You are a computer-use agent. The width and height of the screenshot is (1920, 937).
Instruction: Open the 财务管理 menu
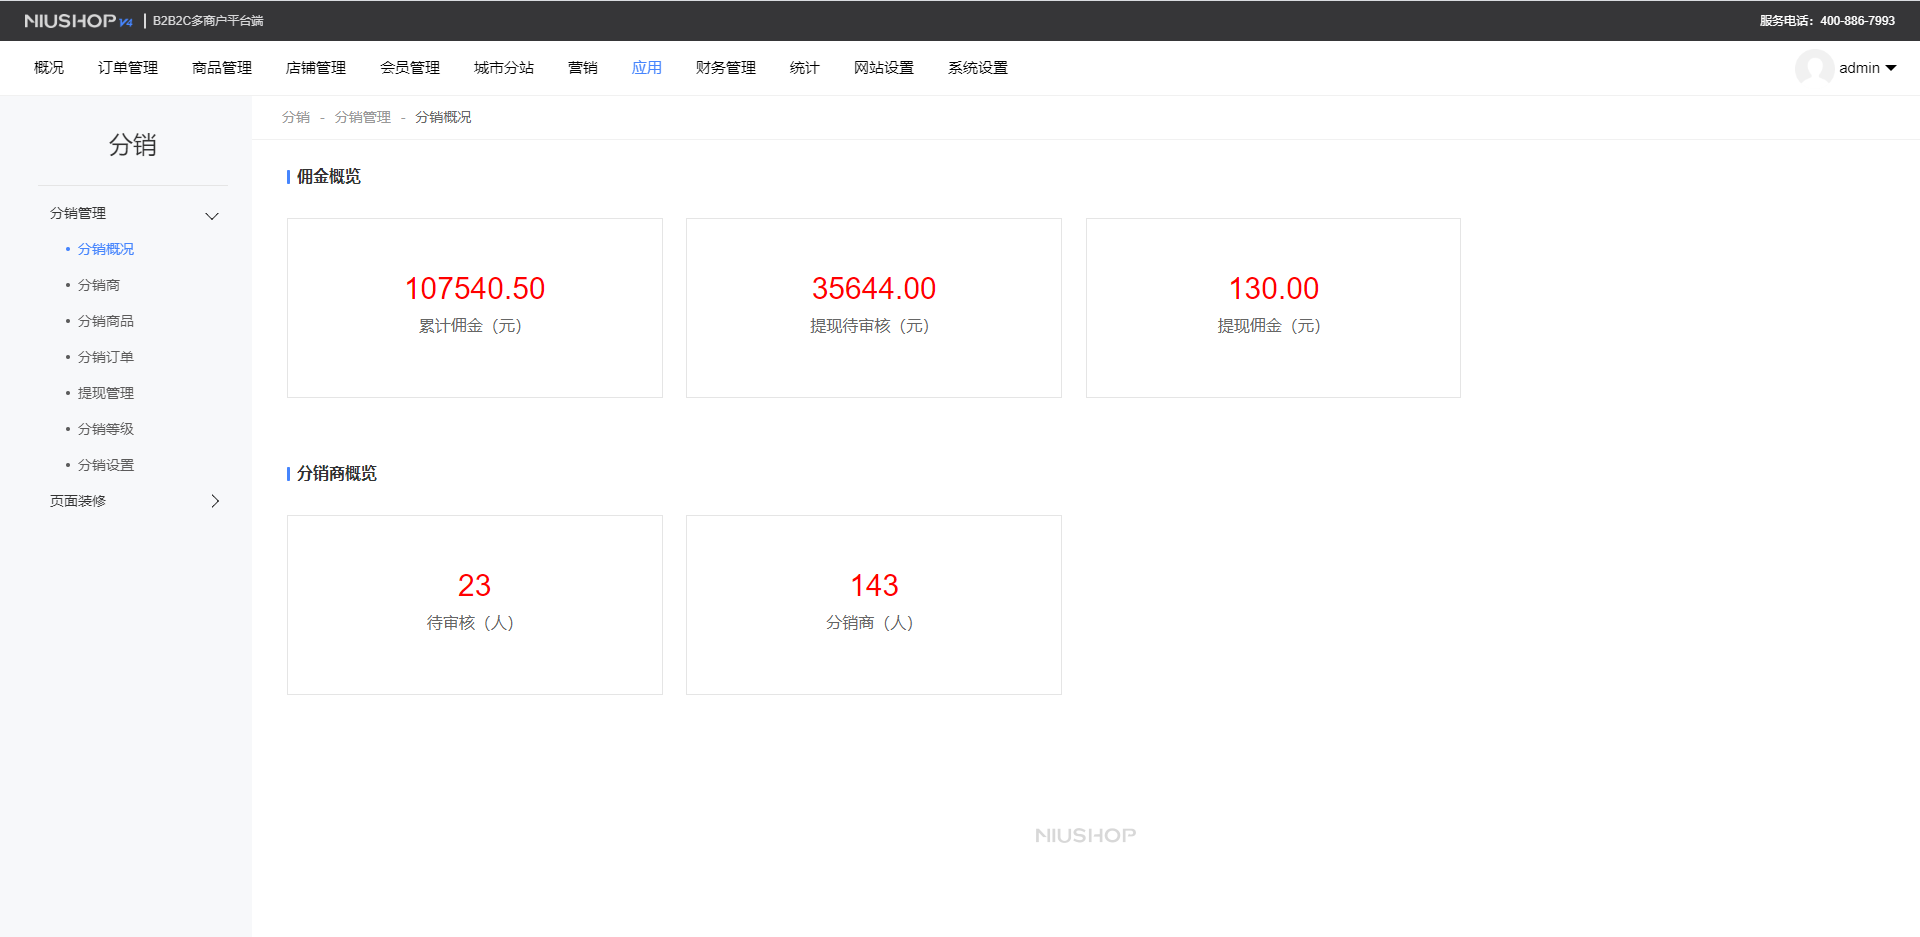point(726,68)
